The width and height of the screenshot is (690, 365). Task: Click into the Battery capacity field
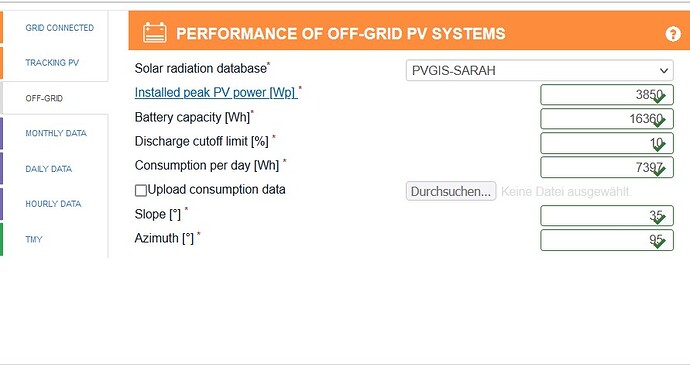tap(607, 119)
